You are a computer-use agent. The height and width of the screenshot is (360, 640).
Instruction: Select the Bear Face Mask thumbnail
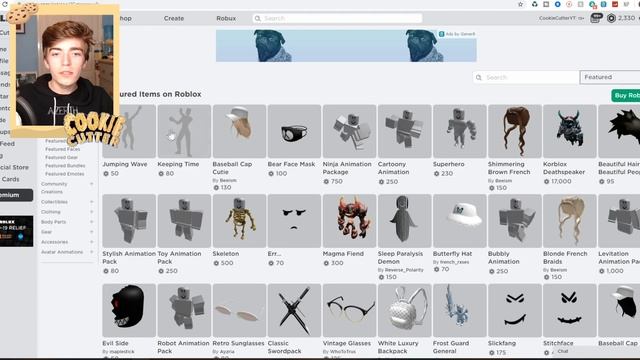pos(294,131)
